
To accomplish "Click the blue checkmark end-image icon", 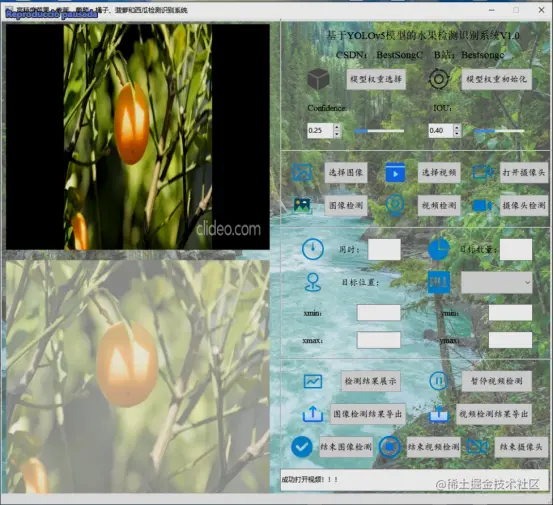I will [302, 447].
